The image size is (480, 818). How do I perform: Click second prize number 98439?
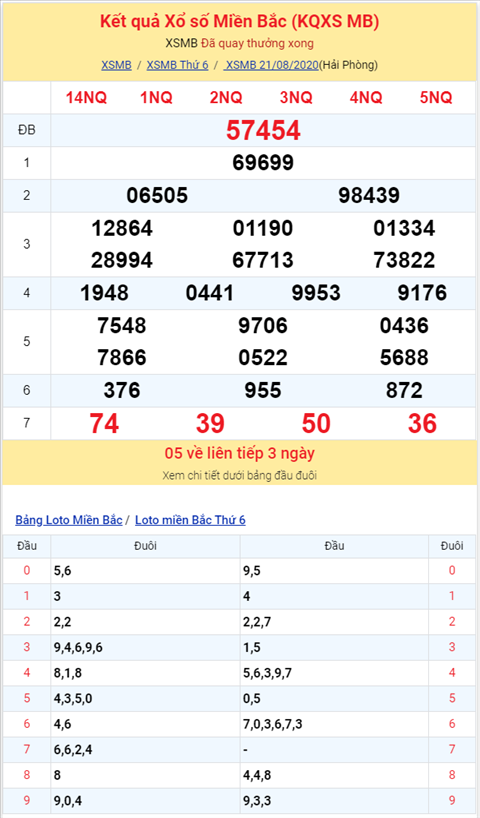(369, 196)
